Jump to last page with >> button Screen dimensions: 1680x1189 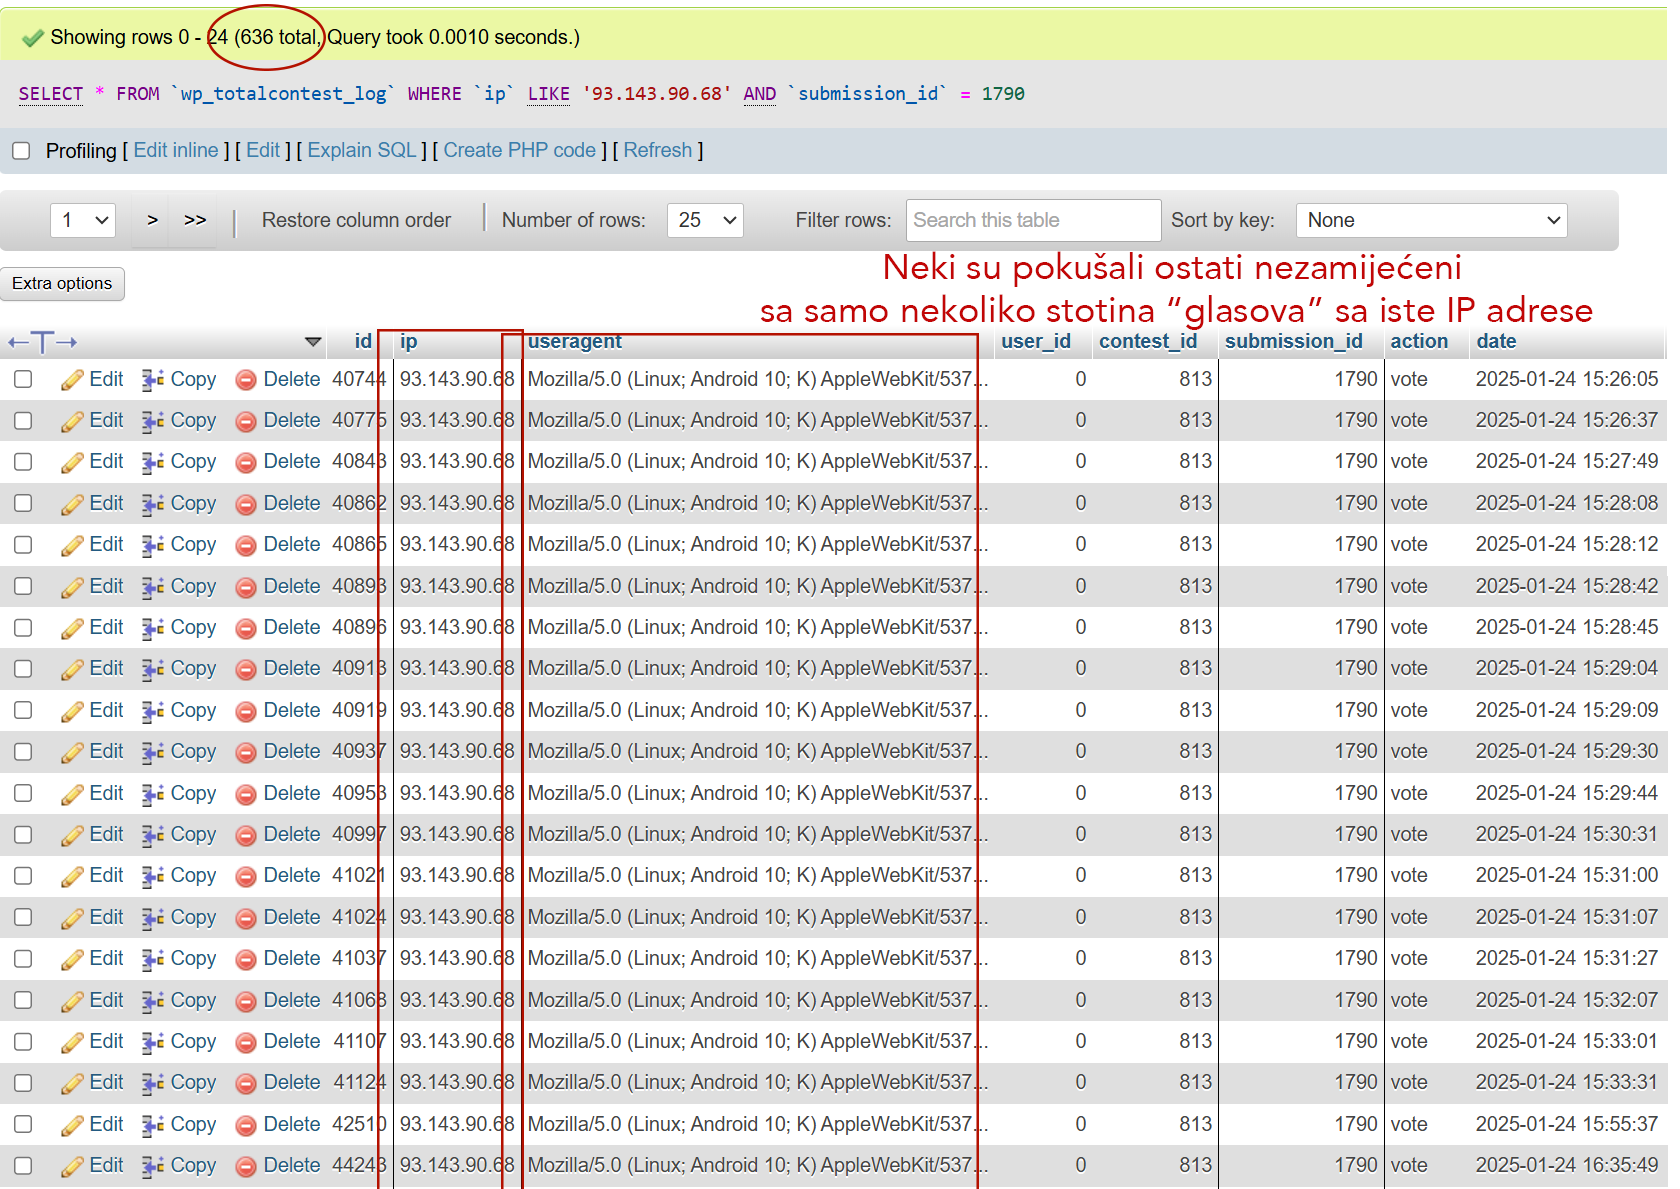coord(195,220)
